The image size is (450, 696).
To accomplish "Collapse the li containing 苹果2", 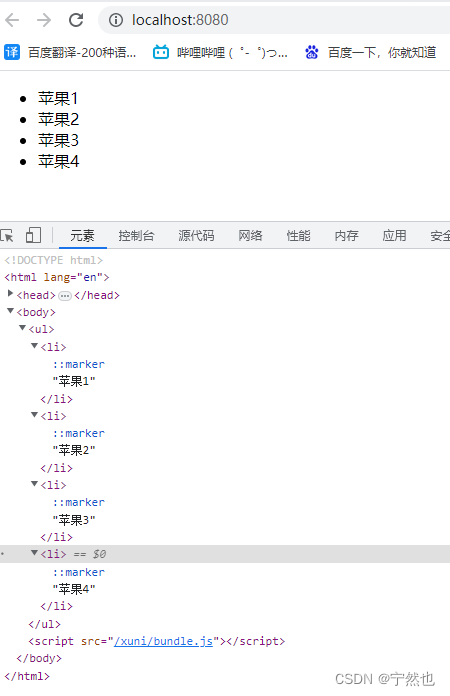I will [x=34, y=415].
